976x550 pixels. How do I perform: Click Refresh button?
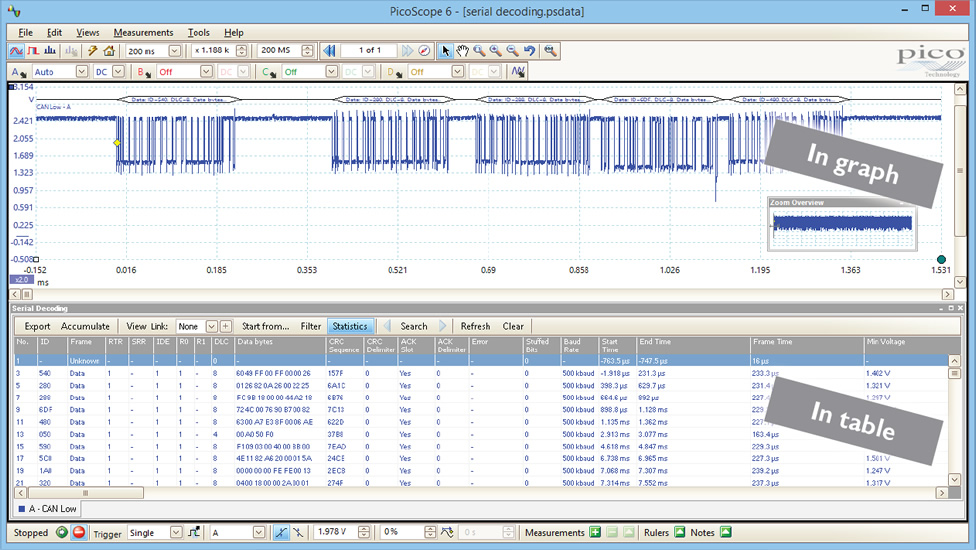[475, 326]
